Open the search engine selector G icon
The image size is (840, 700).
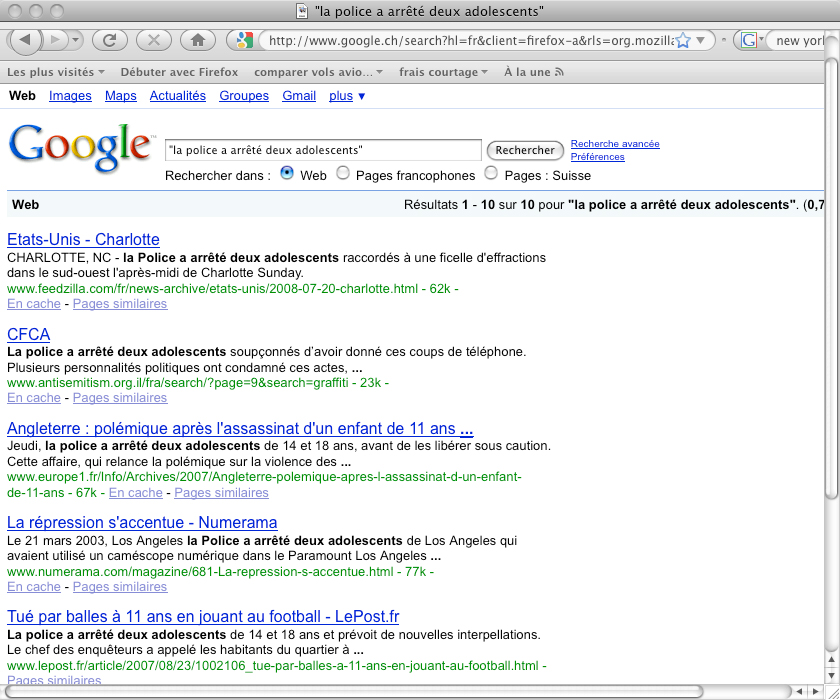pos(750,40)
